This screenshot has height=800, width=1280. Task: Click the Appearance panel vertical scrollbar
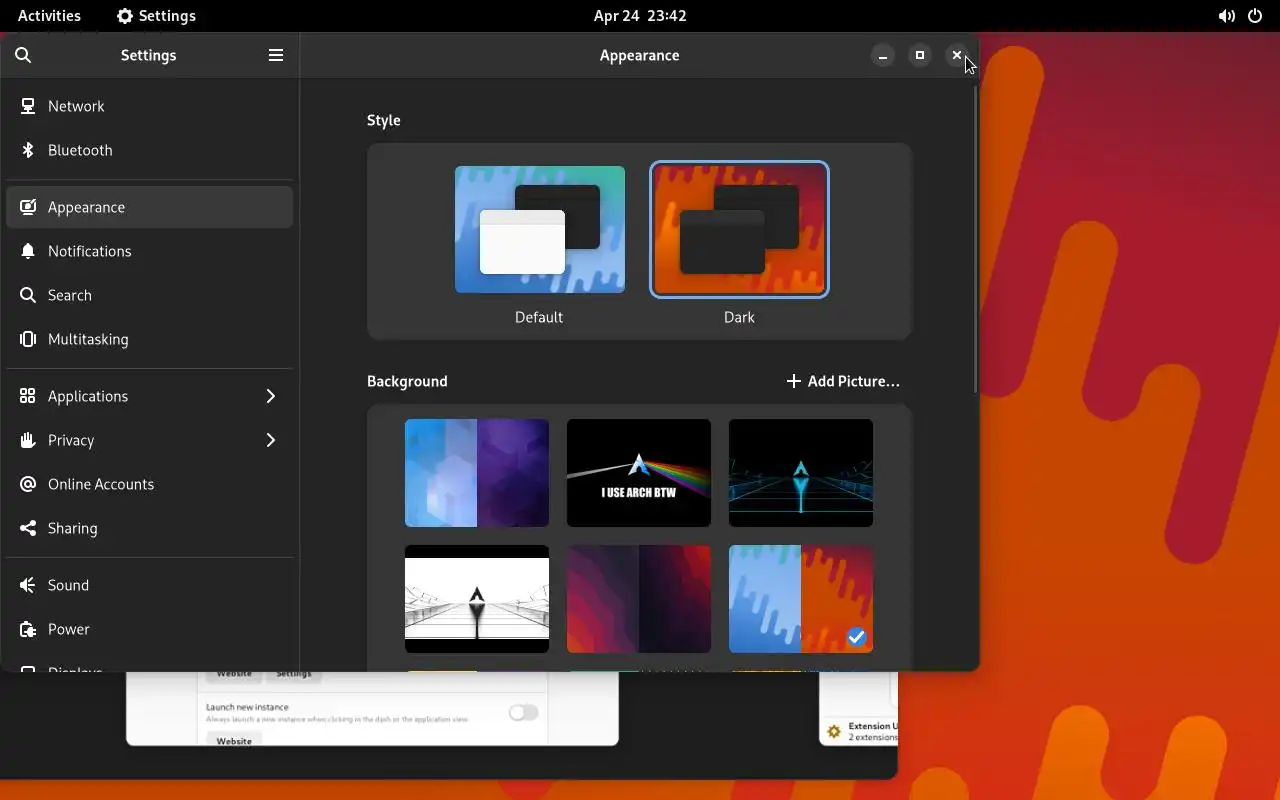point(975,239)
